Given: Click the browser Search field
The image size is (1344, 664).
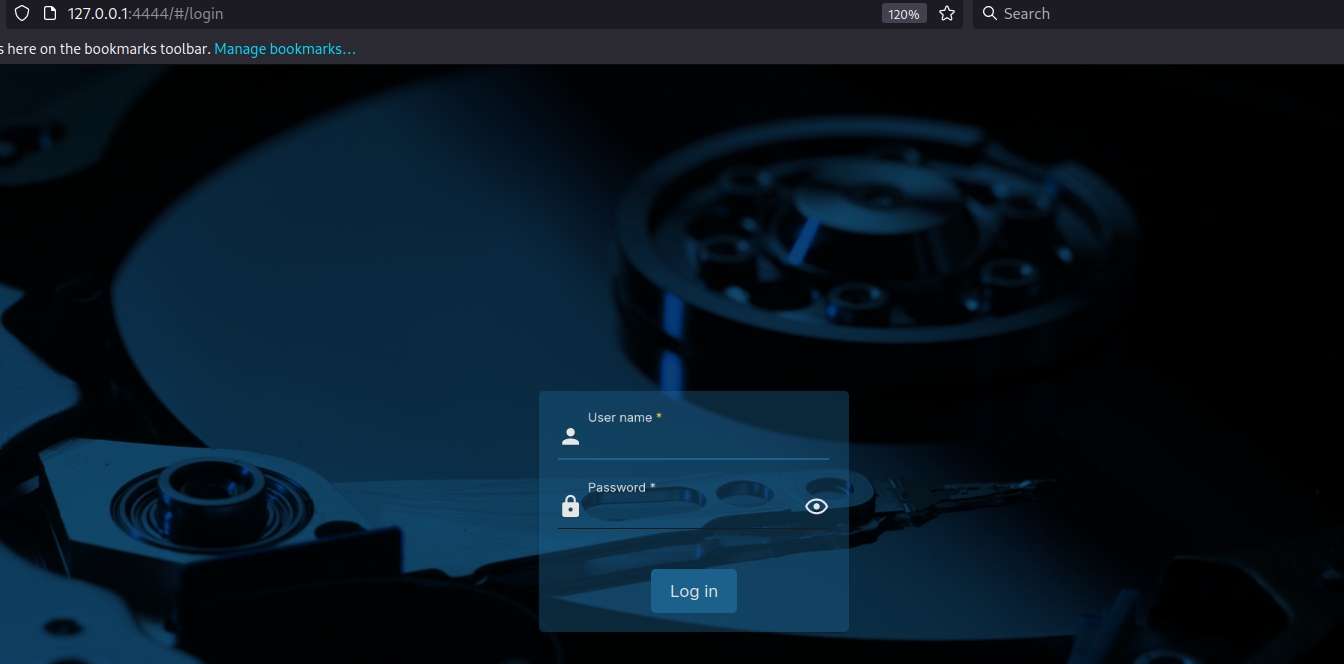Looking at the screenshot, I should (x=1150, y=14).
